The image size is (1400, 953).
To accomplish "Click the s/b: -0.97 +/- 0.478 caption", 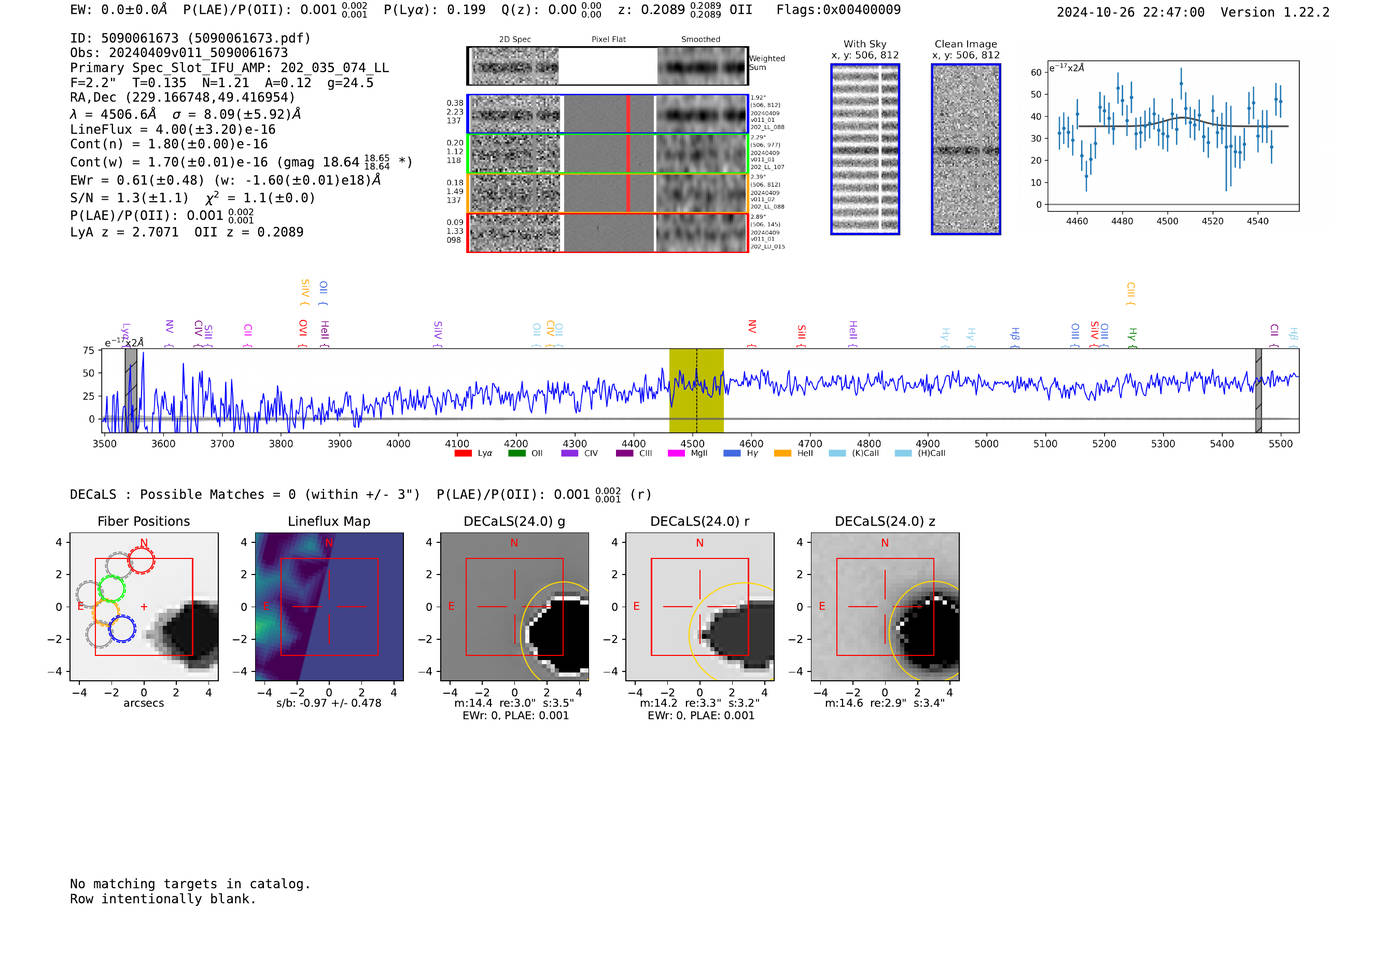I will [329, 703].
